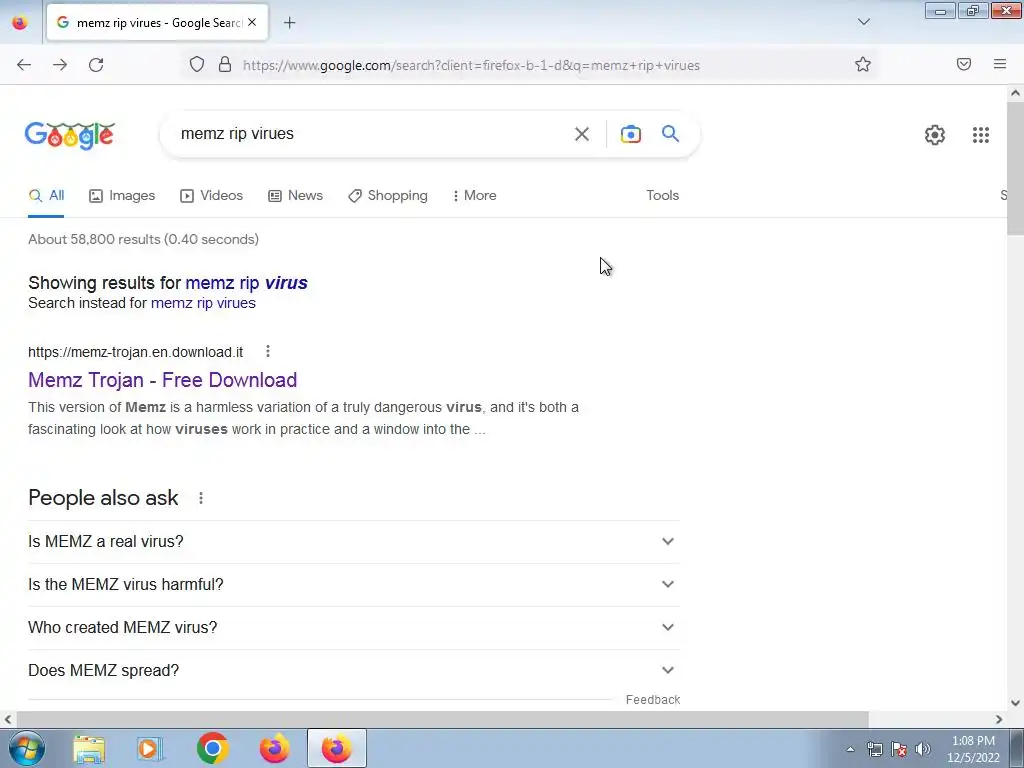Click the horizontal scrollbar left arrow

coord(8,720)
